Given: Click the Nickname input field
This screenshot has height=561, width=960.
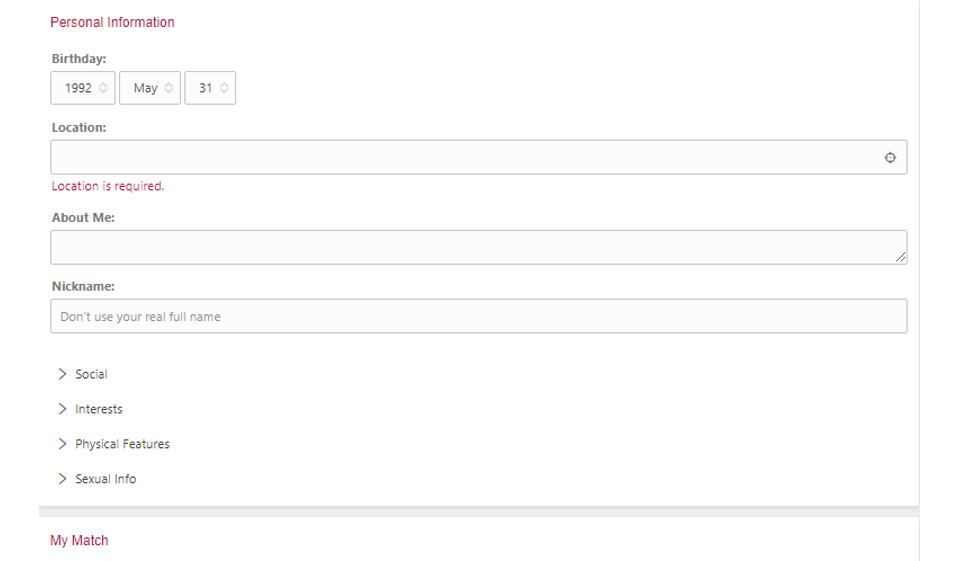Looking at the screenshot, I should click(x=478, y=316).
